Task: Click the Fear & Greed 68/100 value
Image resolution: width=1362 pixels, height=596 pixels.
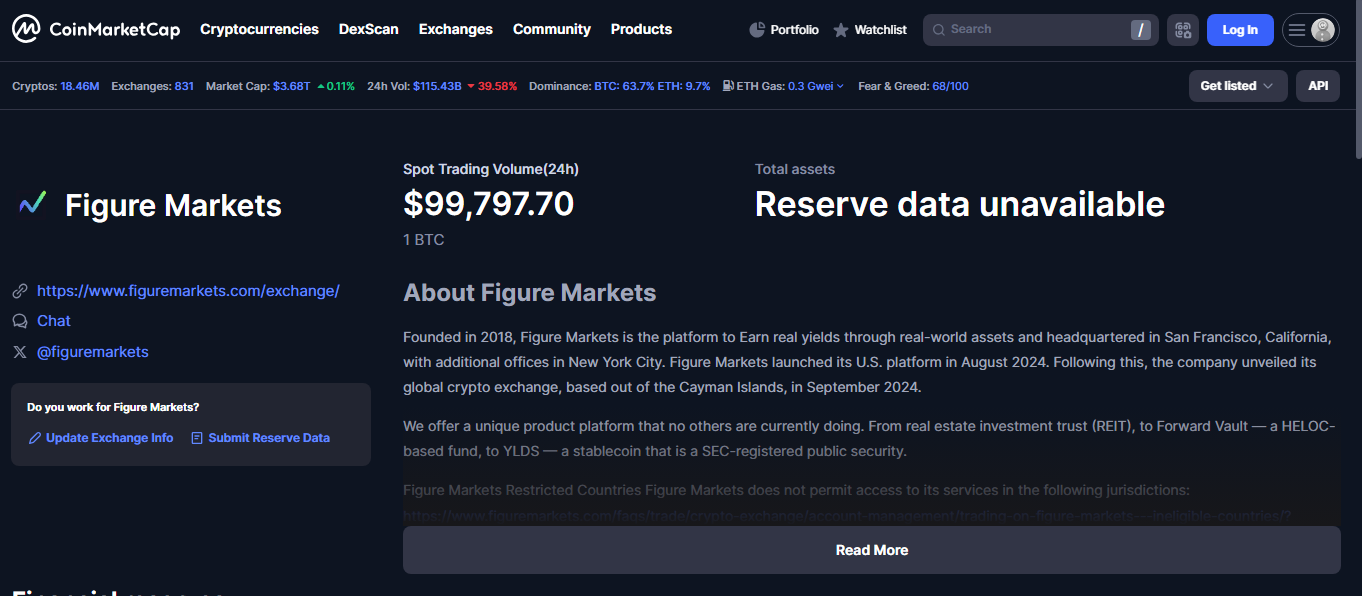Action: 950,86
